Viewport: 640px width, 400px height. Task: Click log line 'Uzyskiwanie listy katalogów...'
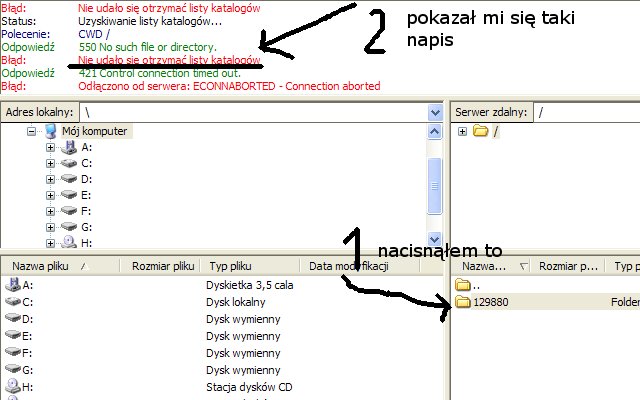150,21
